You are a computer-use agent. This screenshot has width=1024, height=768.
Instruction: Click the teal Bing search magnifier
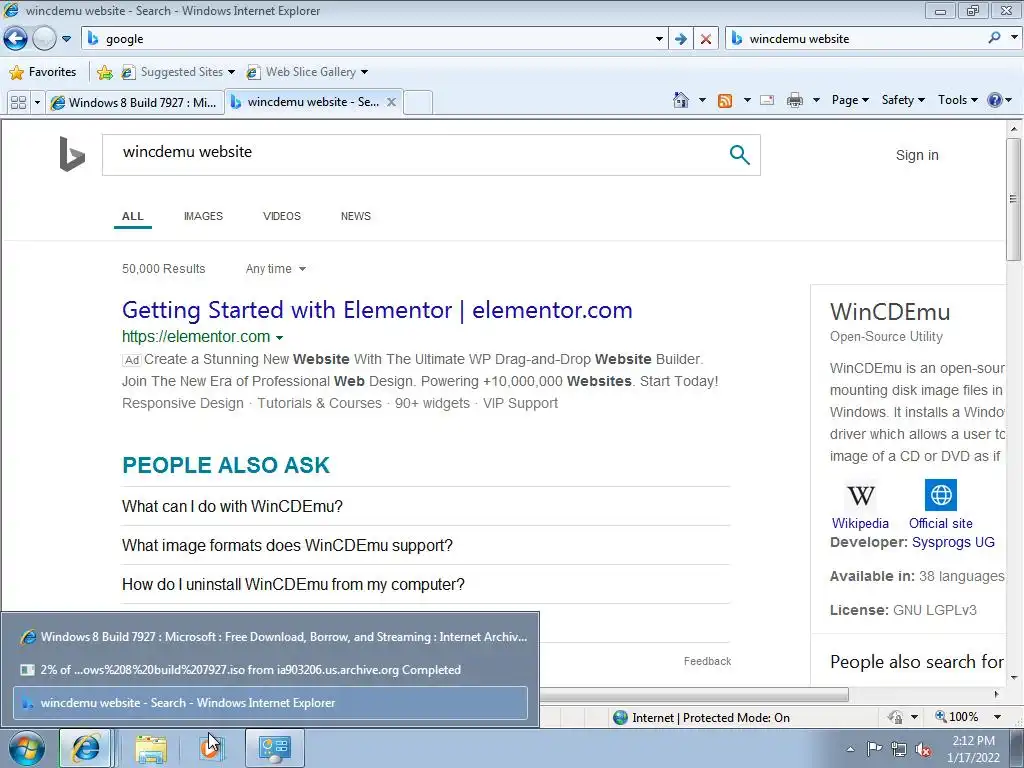pyautogui.click(x=739, y=155)
